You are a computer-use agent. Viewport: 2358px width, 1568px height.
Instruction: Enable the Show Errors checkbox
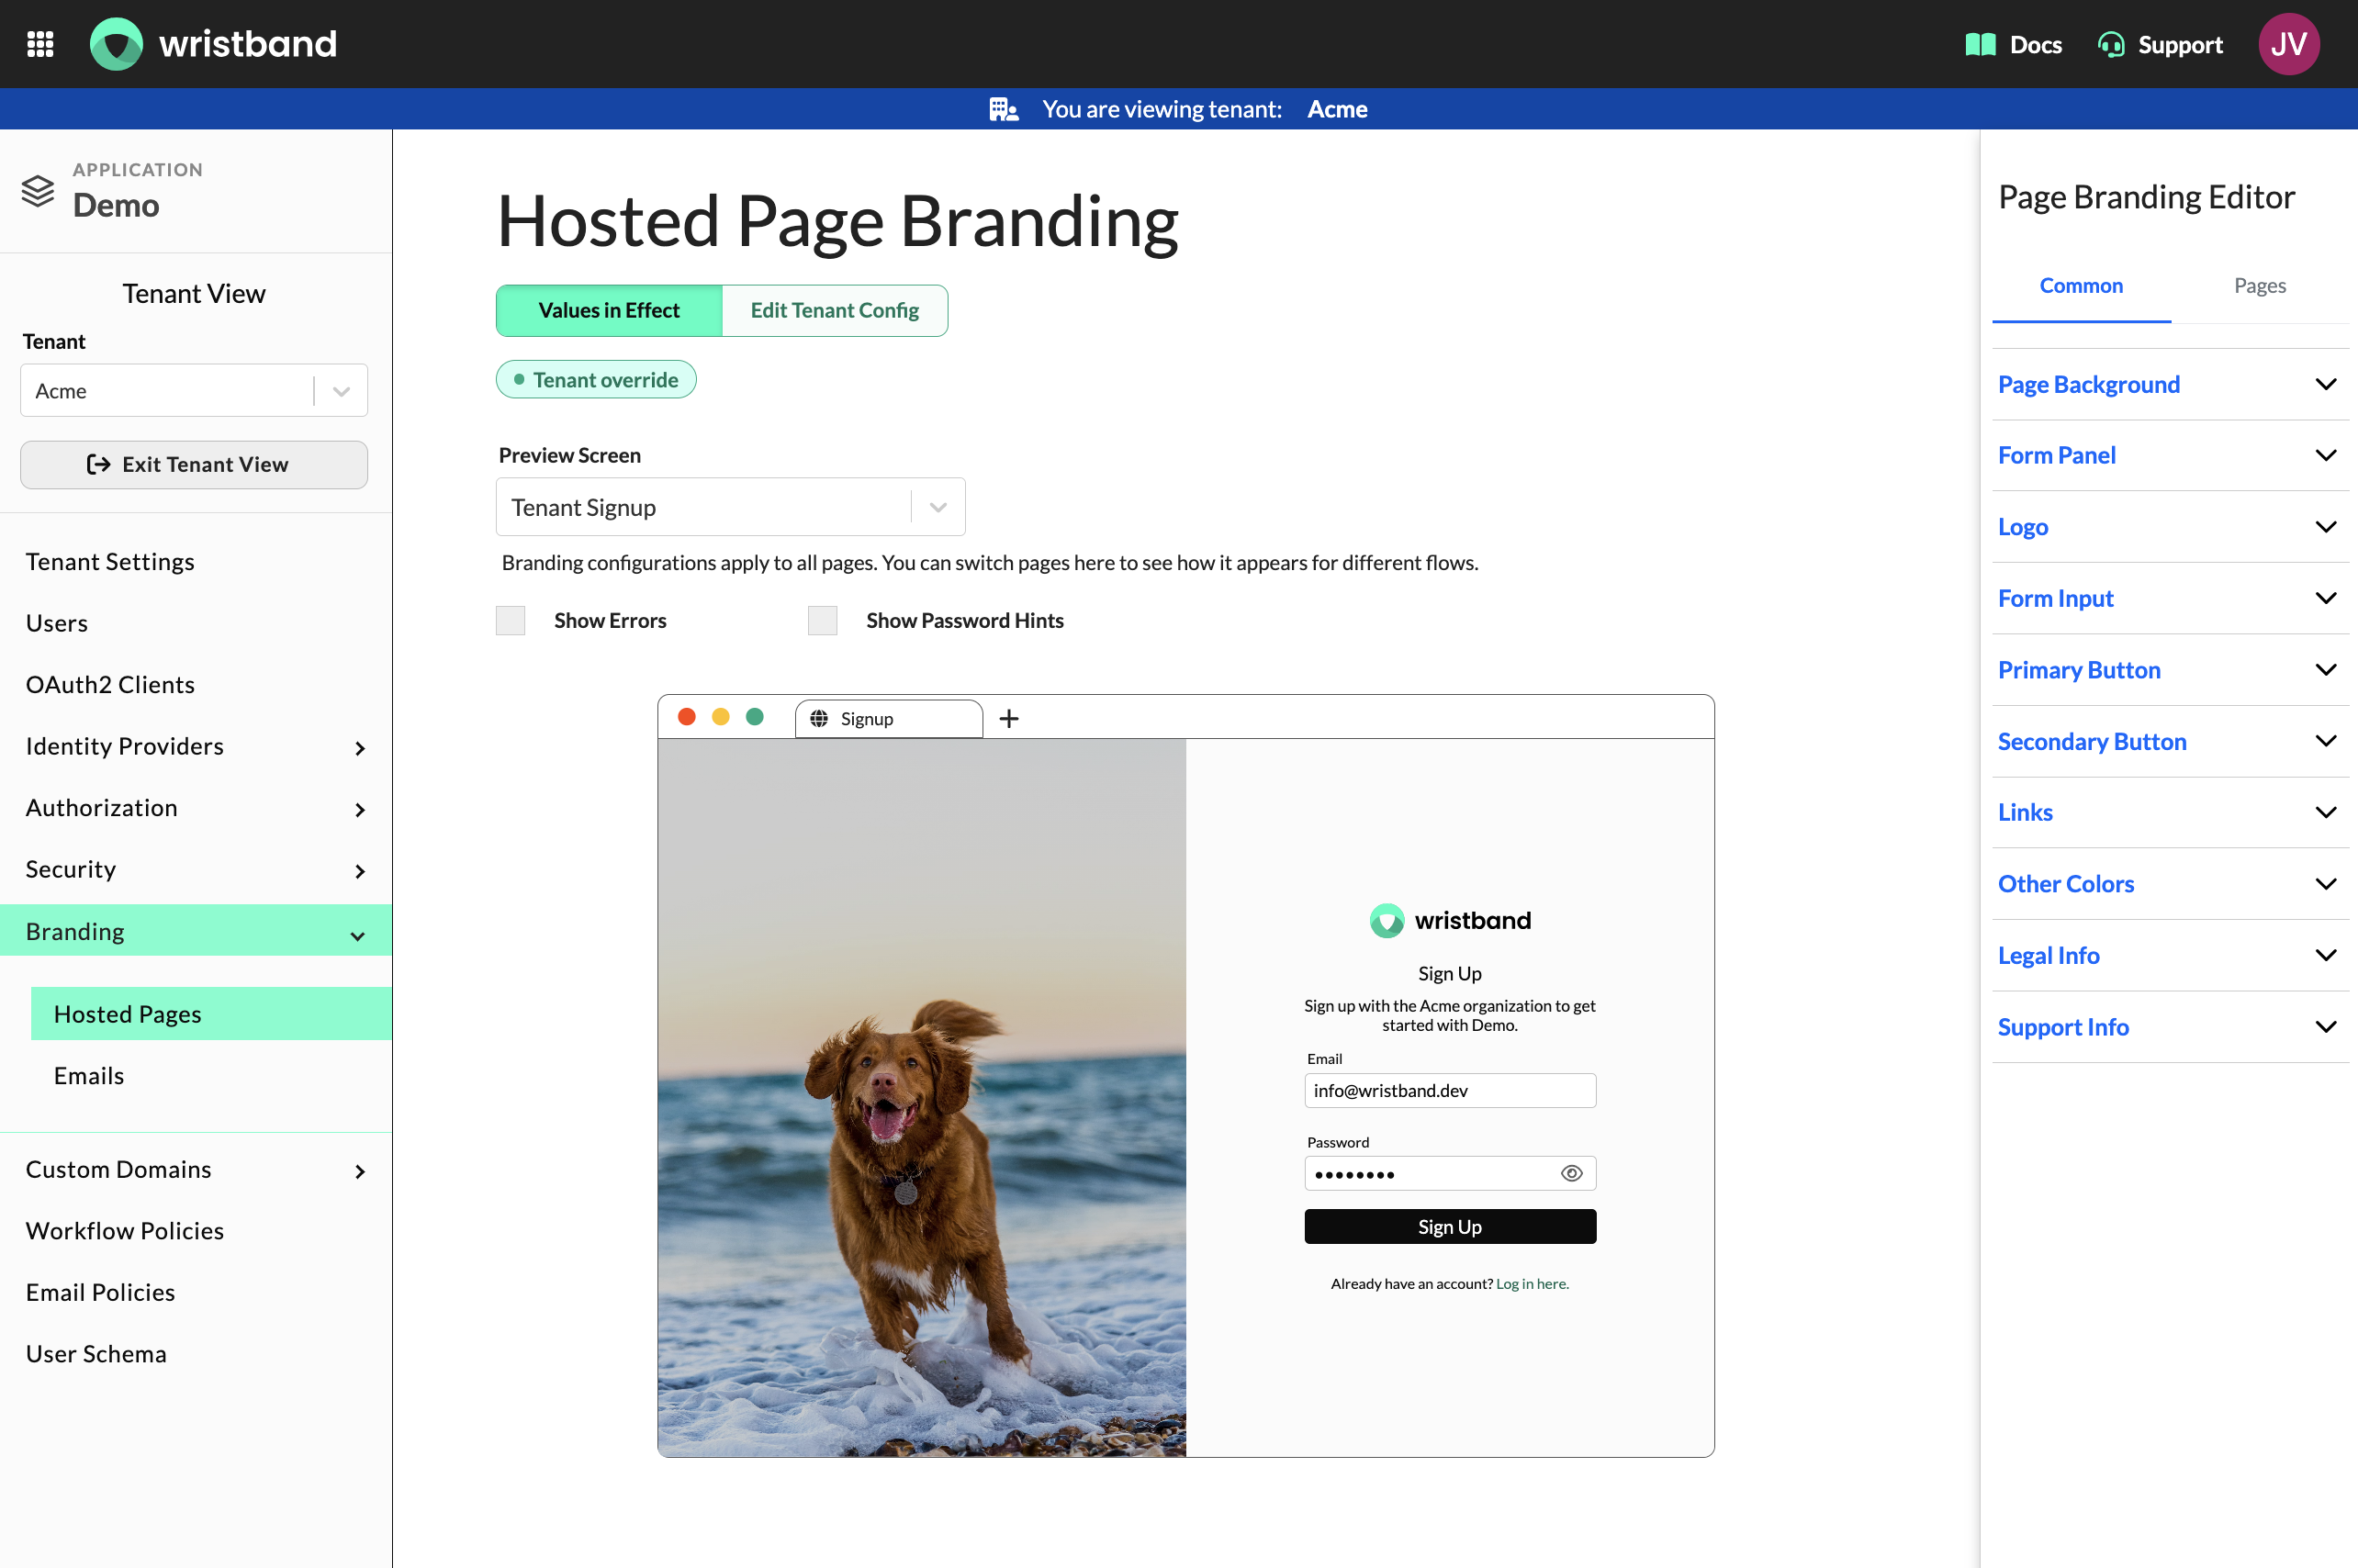(510, 620)
